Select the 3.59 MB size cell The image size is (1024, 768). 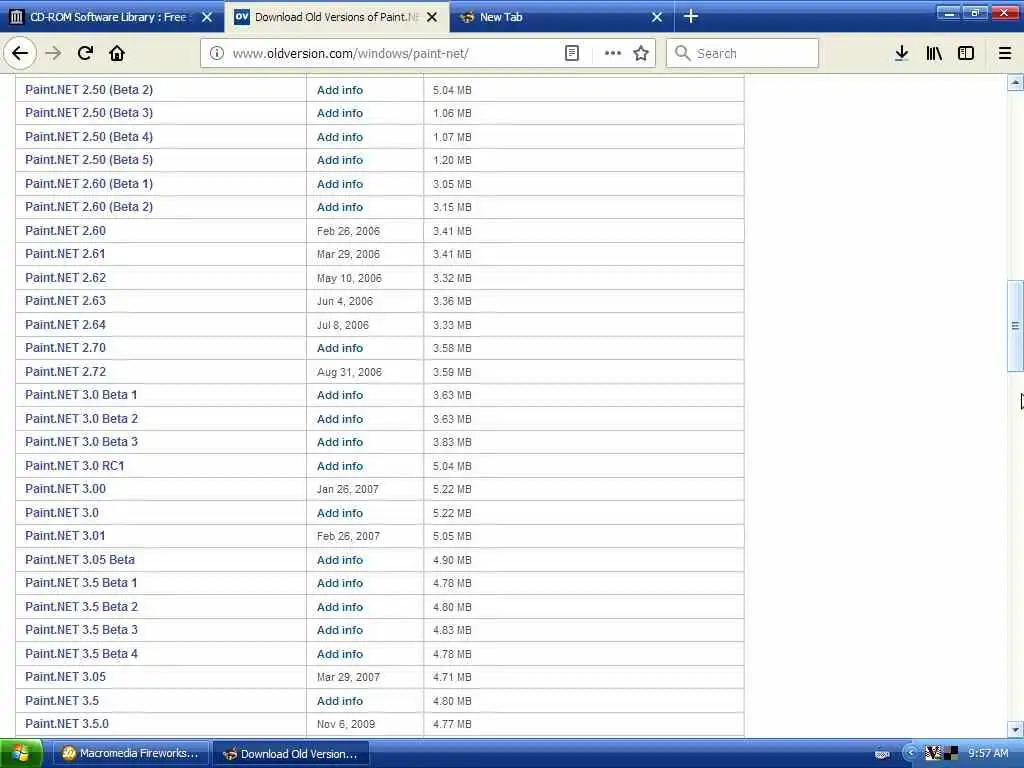pyautogui.click(x=452, y=372)
